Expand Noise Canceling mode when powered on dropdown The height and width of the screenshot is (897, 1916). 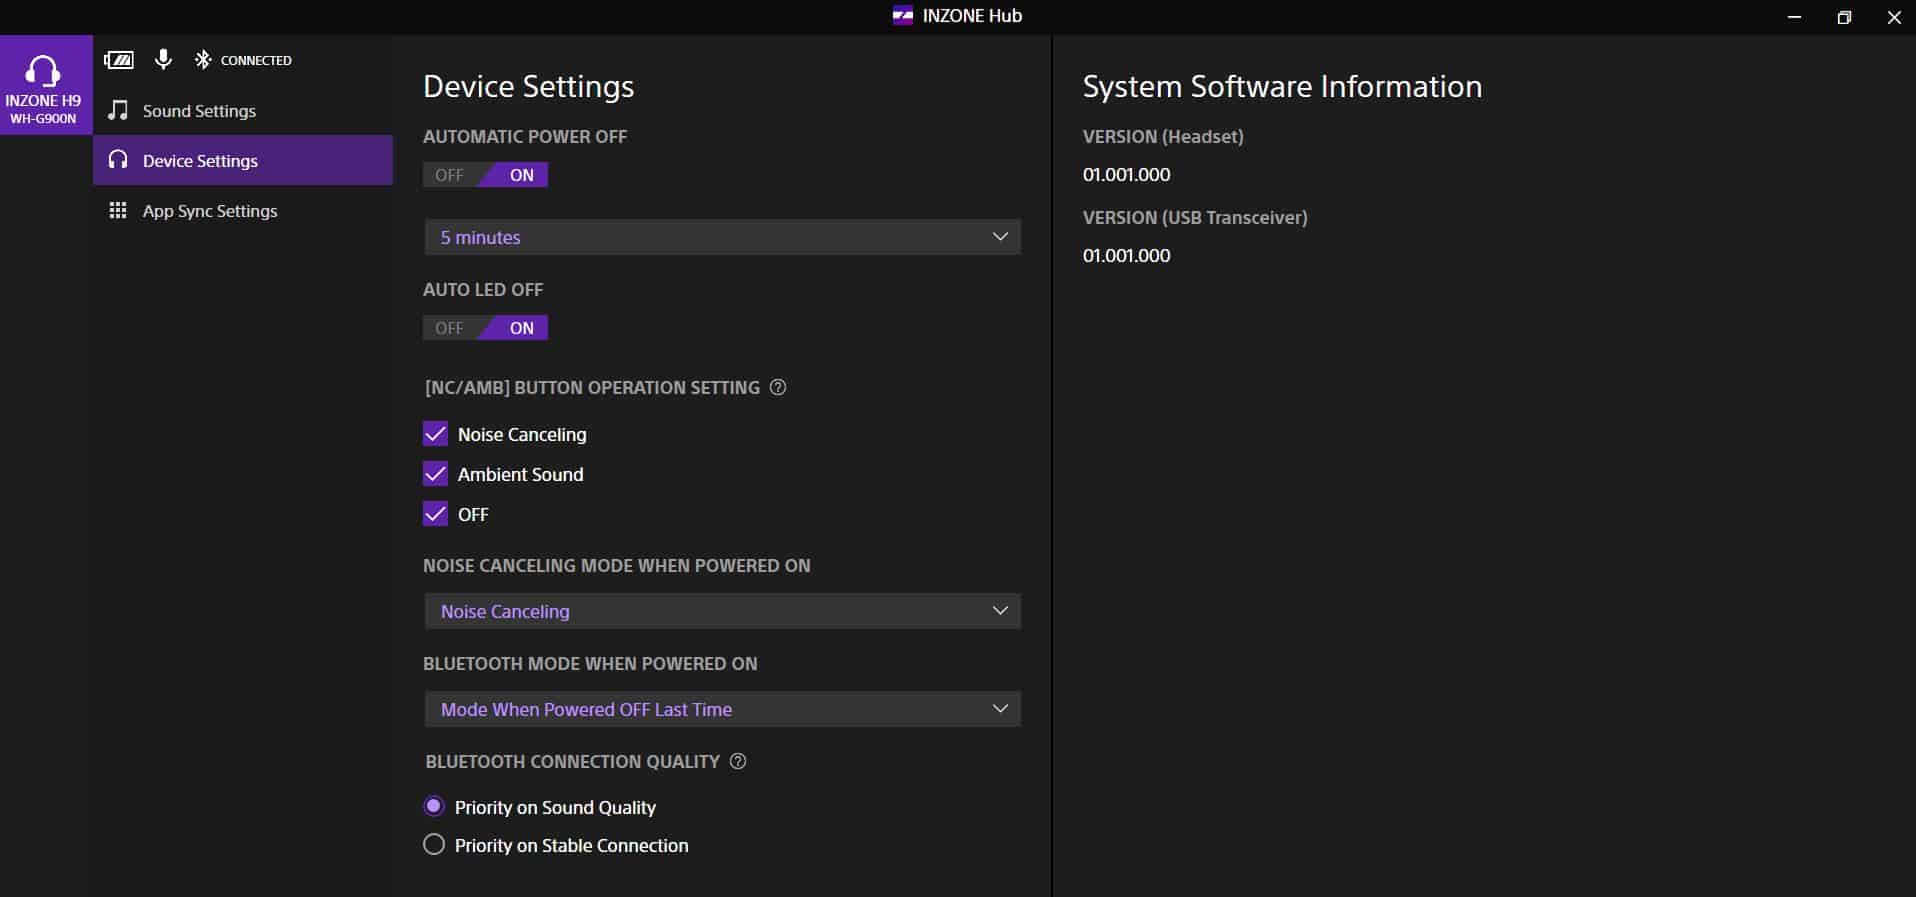(x=722, y=611)
